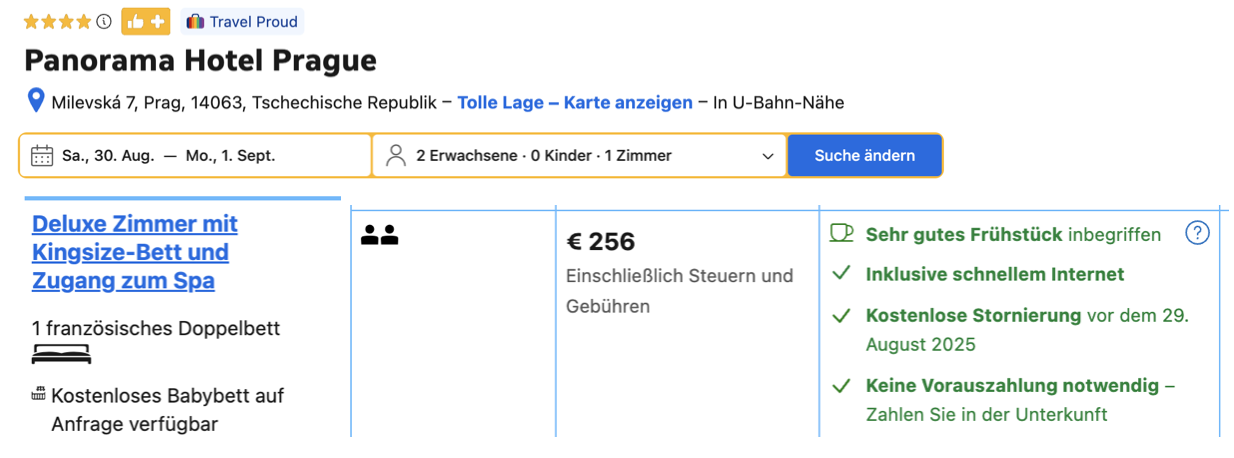Image resolution: width=1234 pixels, height=458 pixels.
Task: Click the double bed icon
Action: click(x=61, y=354)
